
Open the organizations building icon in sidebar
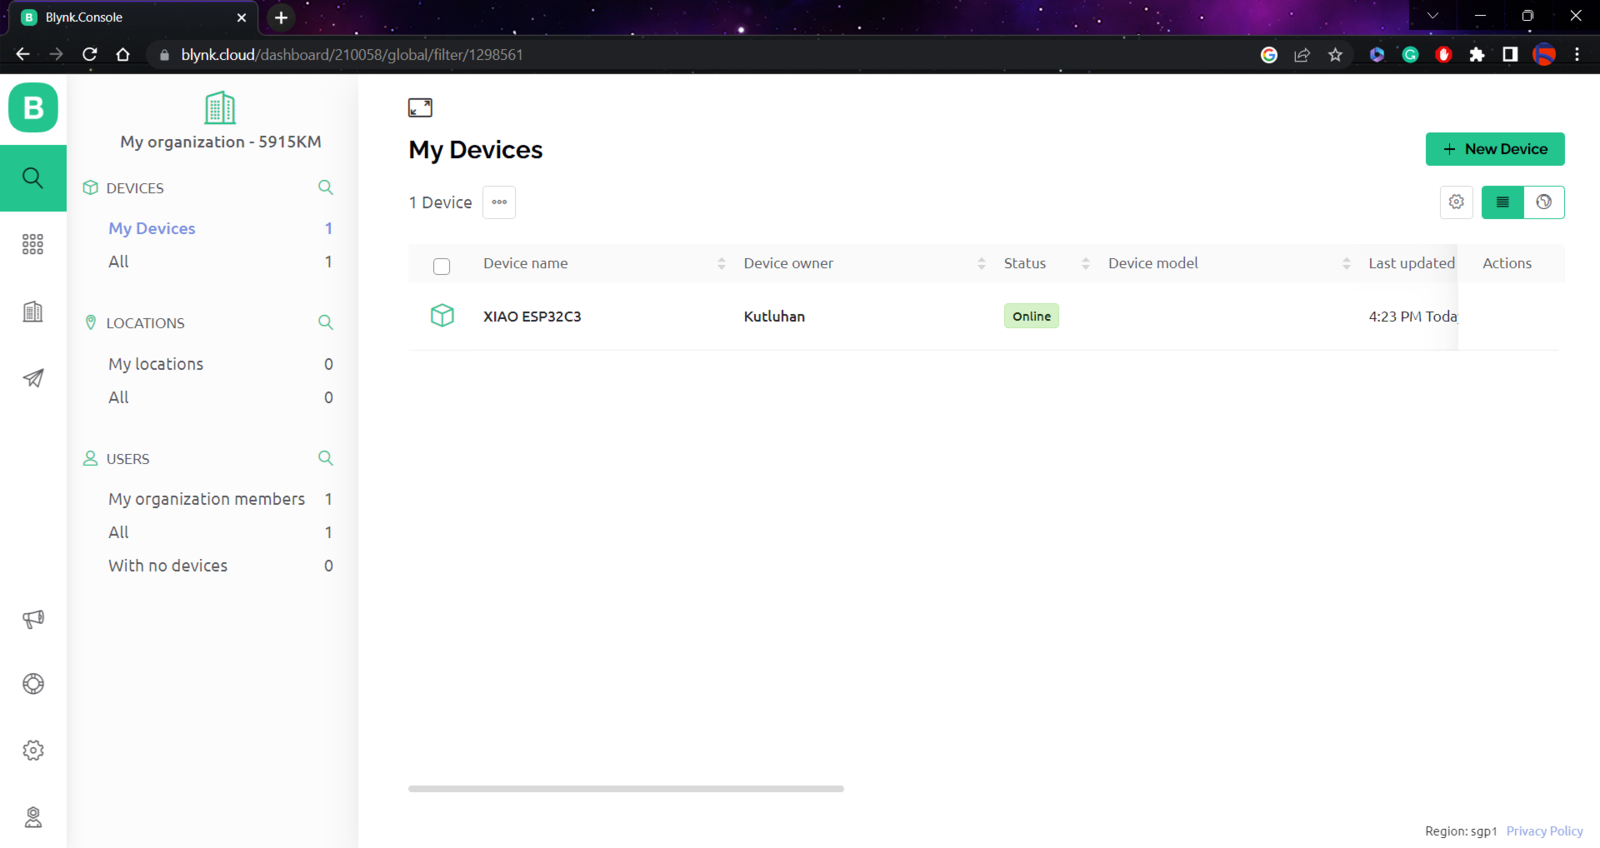pyautogui.click(x=33, y=311)
